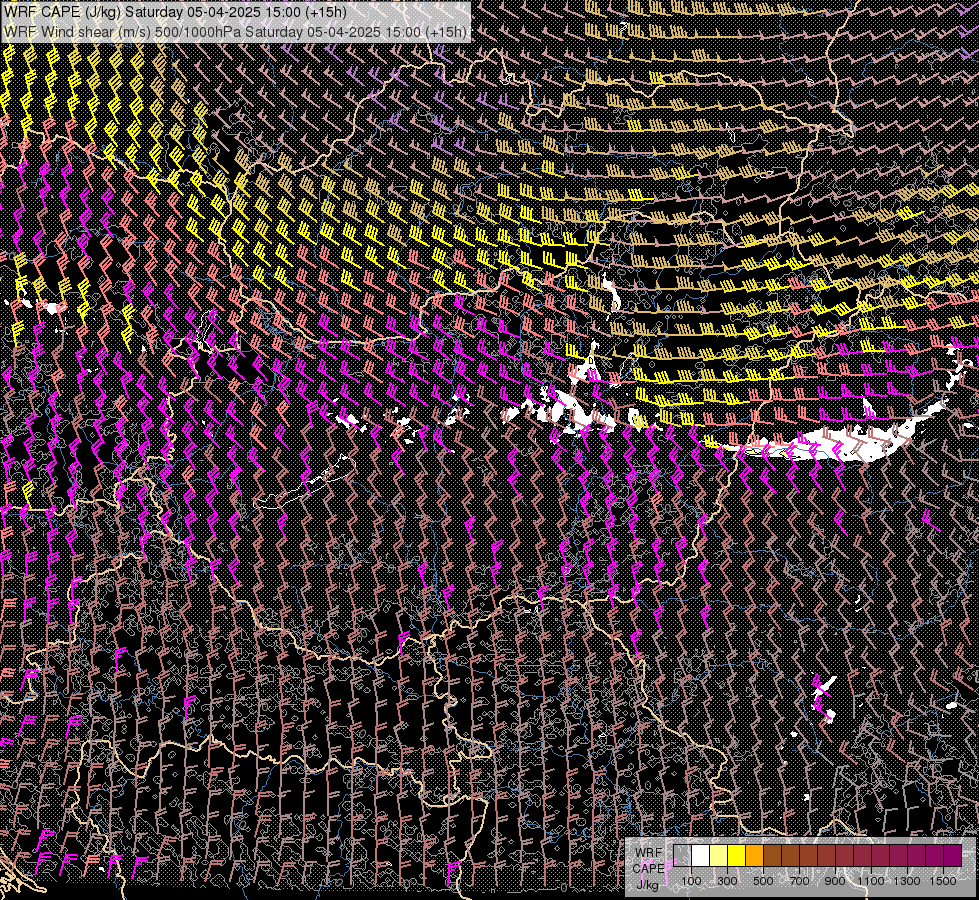Click the 700 label under the color scale
Image resolution: width=979 pixels, height=900 pixels.
point(799,881)
